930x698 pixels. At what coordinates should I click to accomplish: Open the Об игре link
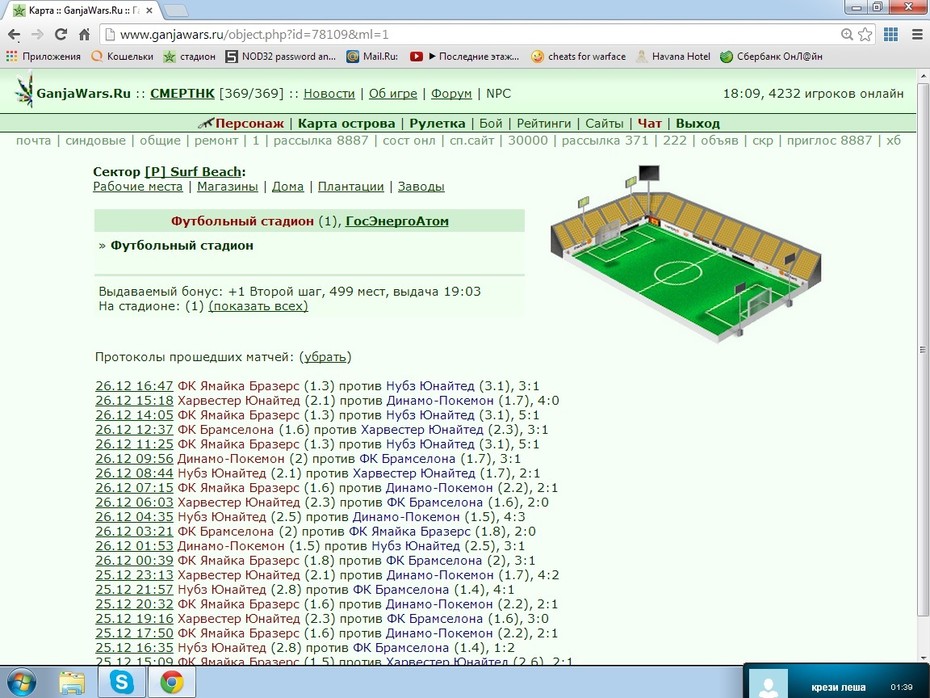tap(393, 94)
